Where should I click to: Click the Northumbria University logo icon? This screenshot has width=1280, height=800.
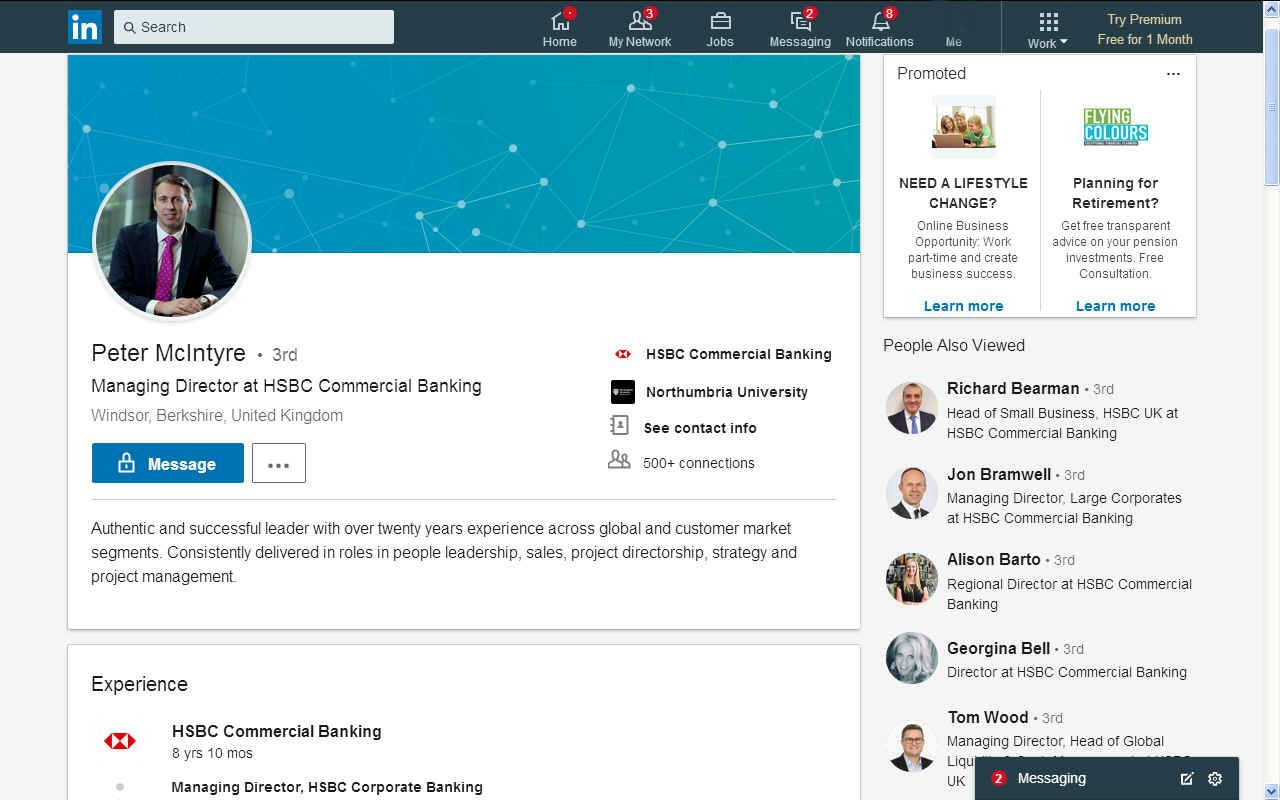pyautogui.click(x=623, y=392)
